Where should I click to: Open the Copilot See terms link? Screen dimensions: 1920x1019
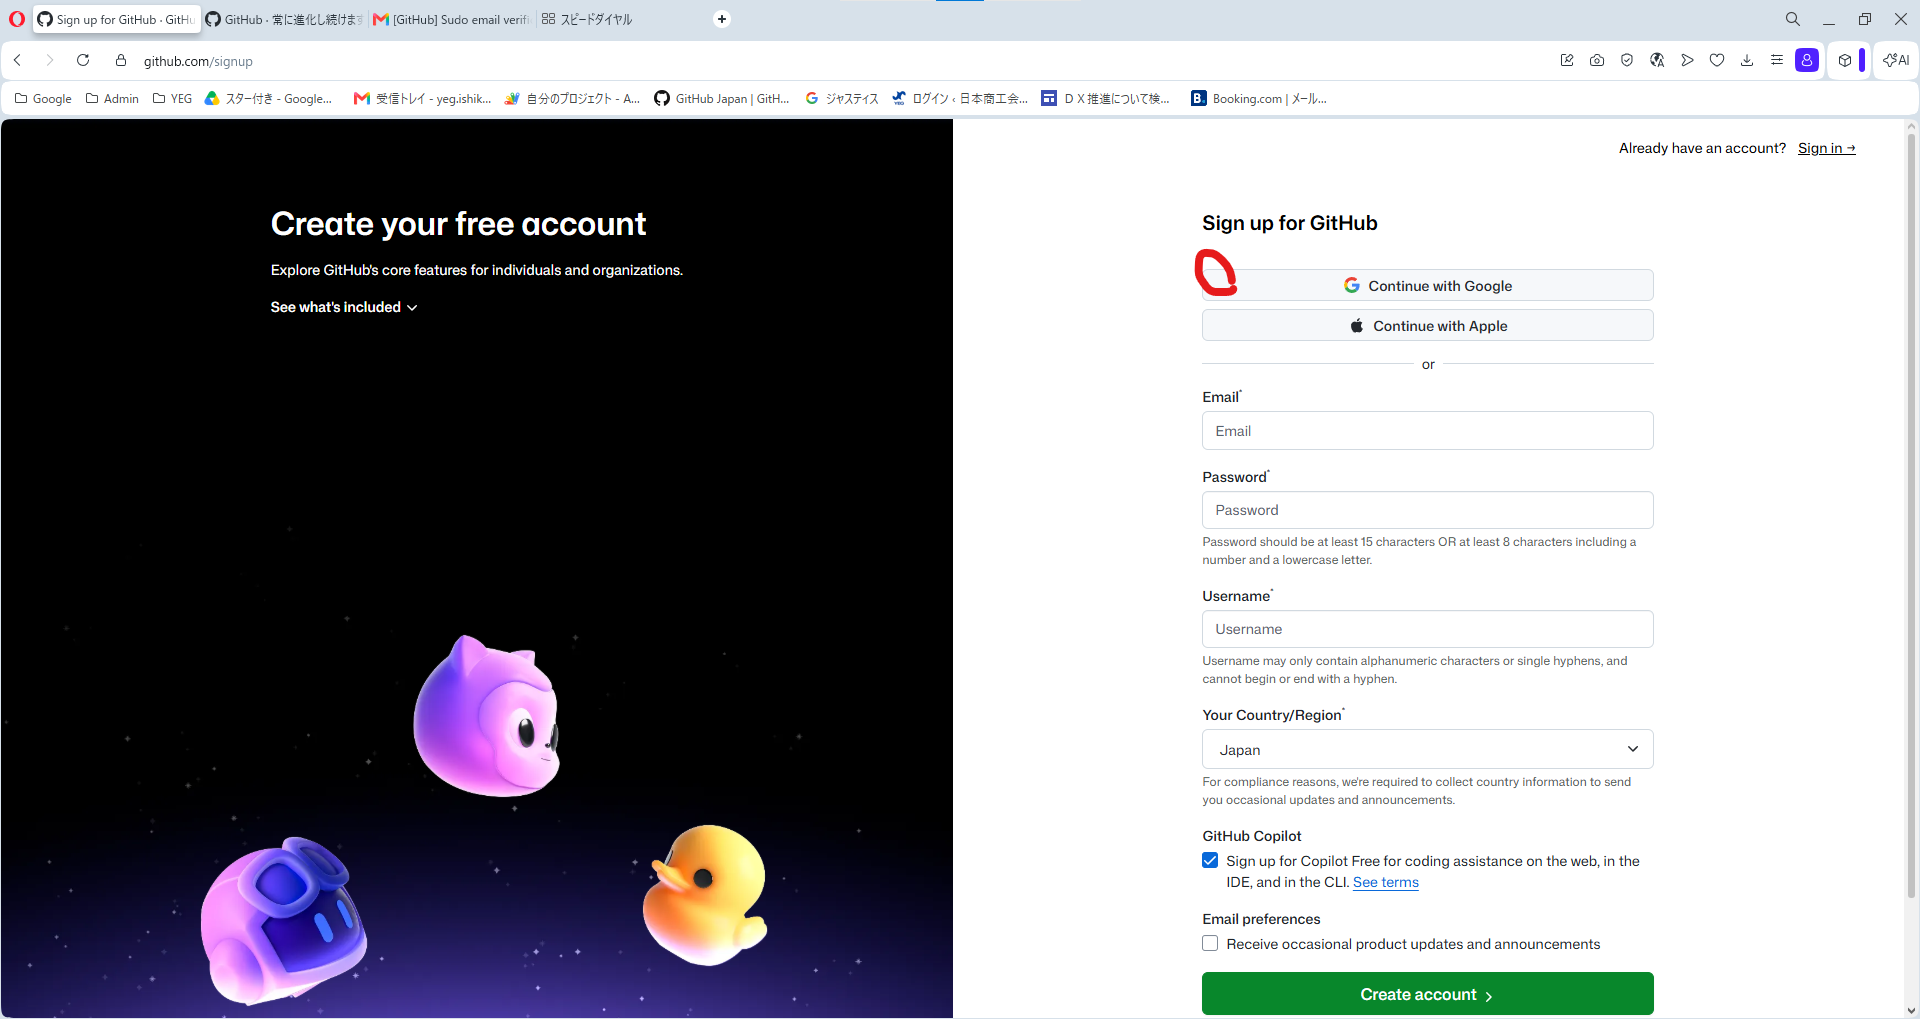[1385, 882]
